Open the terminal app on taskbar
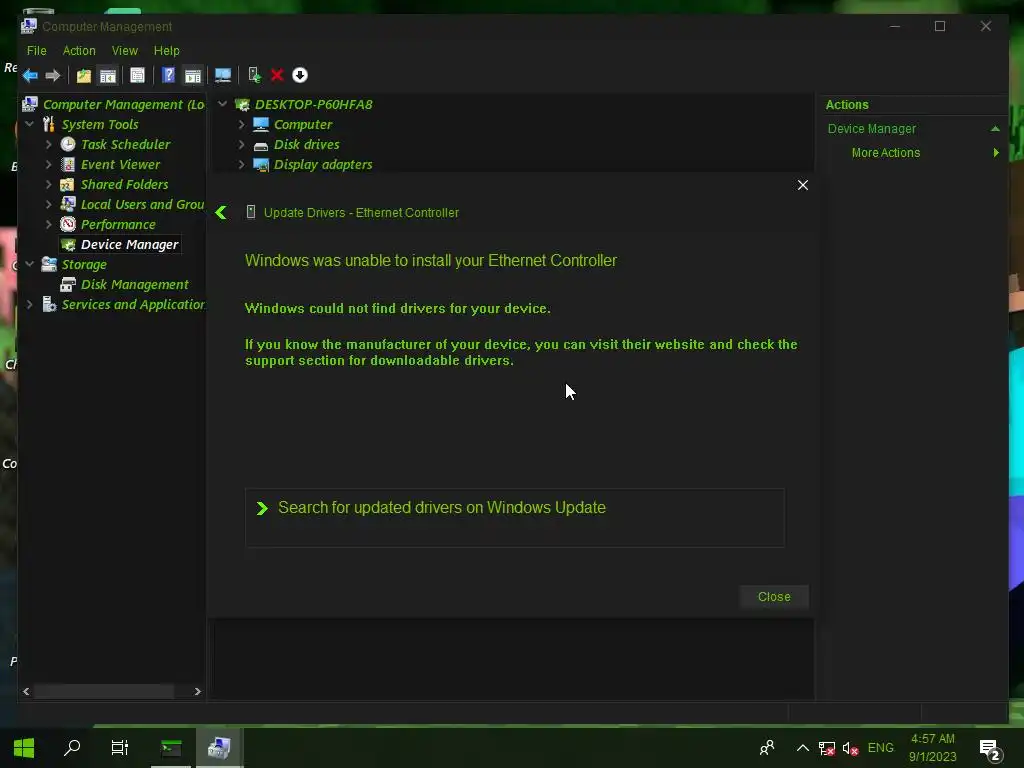The height and width of the screenshot is (768, 1024). 171,748
